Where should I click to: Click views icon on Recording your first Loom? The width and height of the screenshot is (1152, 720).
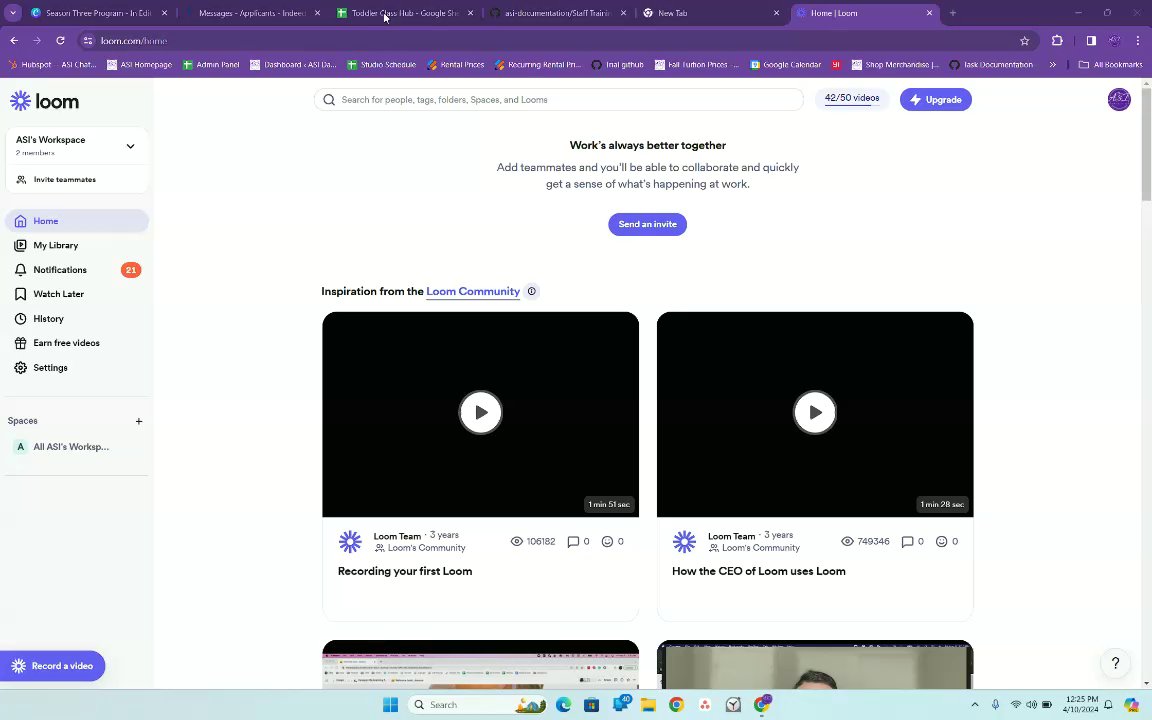516,541
